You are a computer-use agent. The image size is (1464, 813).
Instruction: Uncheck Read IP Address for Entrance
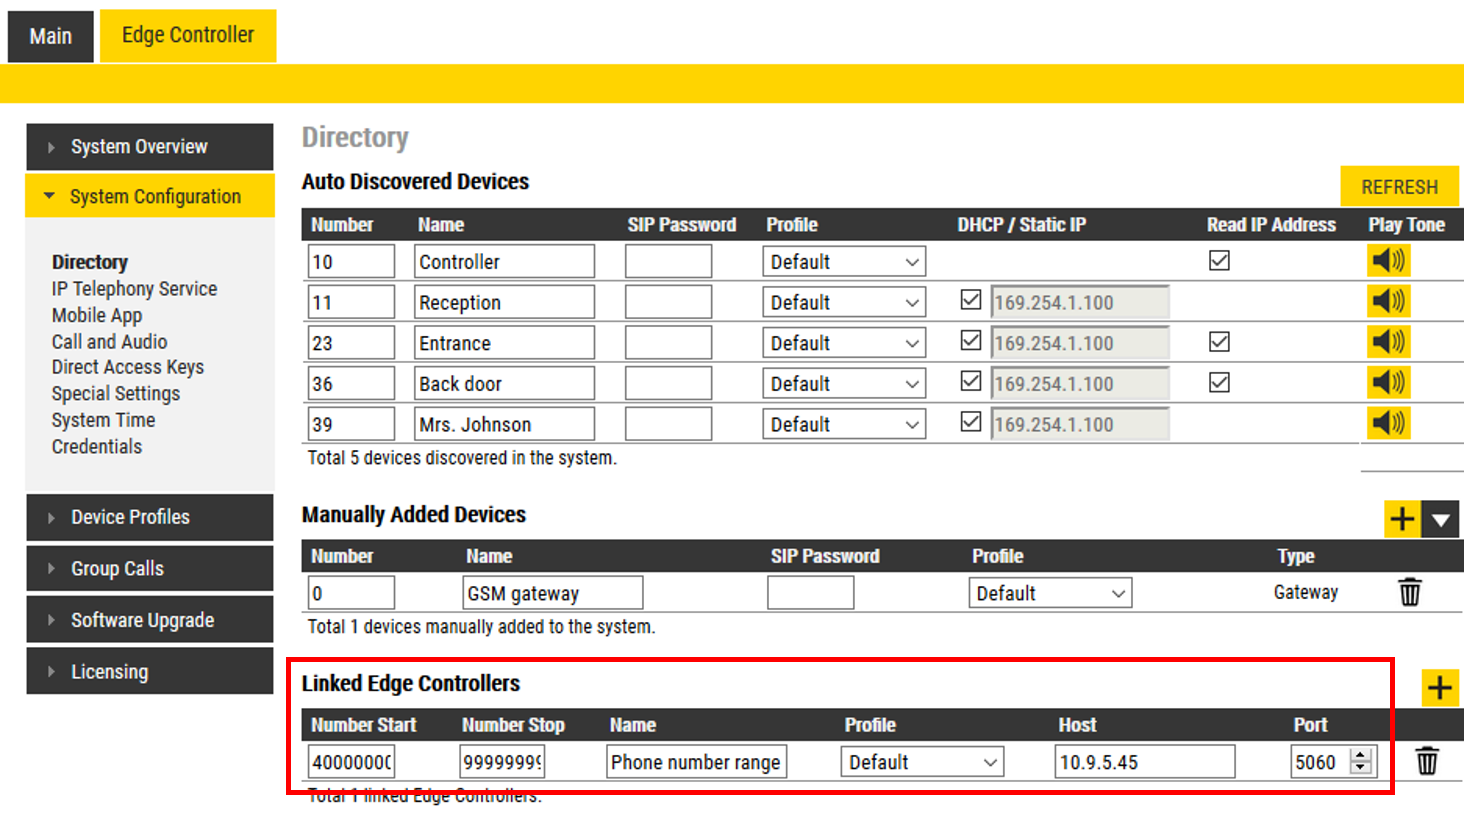[x=1219, y=342]
